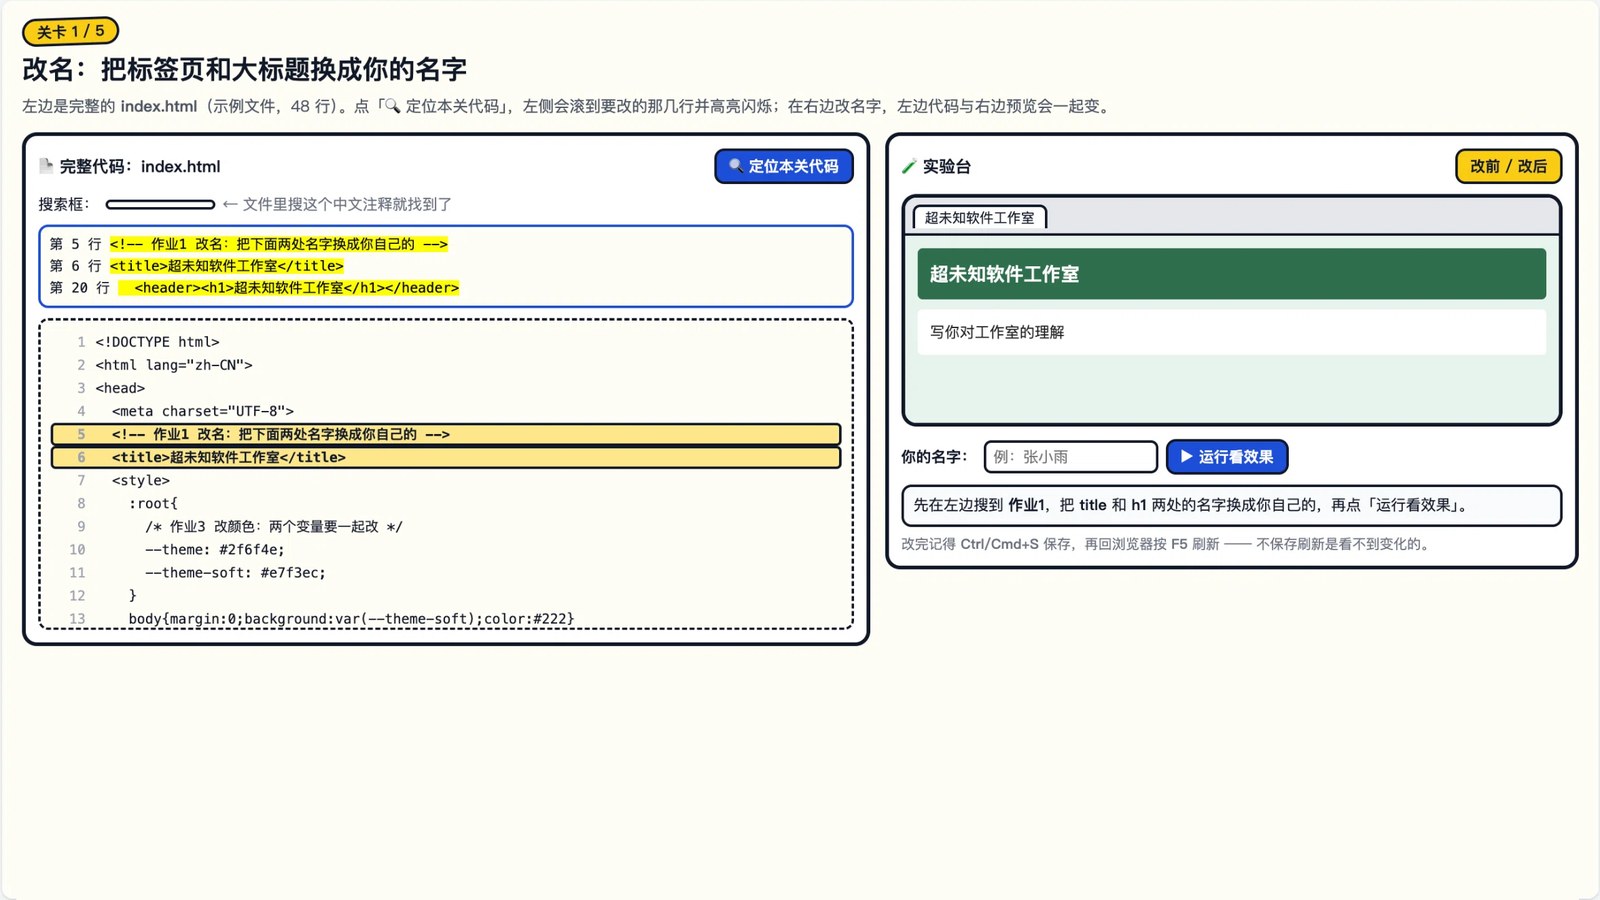Click the file icon beside 完整代码

click(x=46, y=166)
